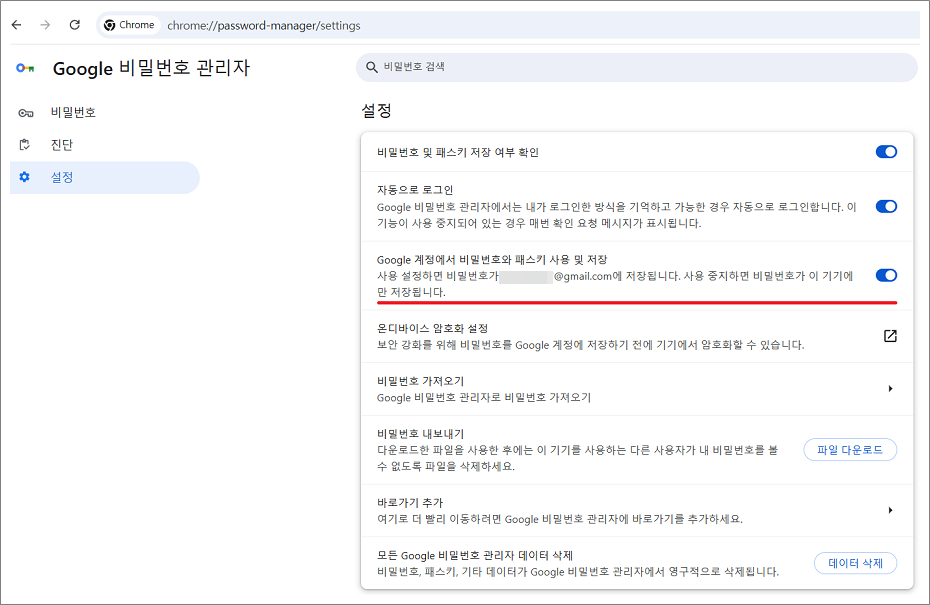Click the 파일 다운로드 button

(x=850, y=450)
